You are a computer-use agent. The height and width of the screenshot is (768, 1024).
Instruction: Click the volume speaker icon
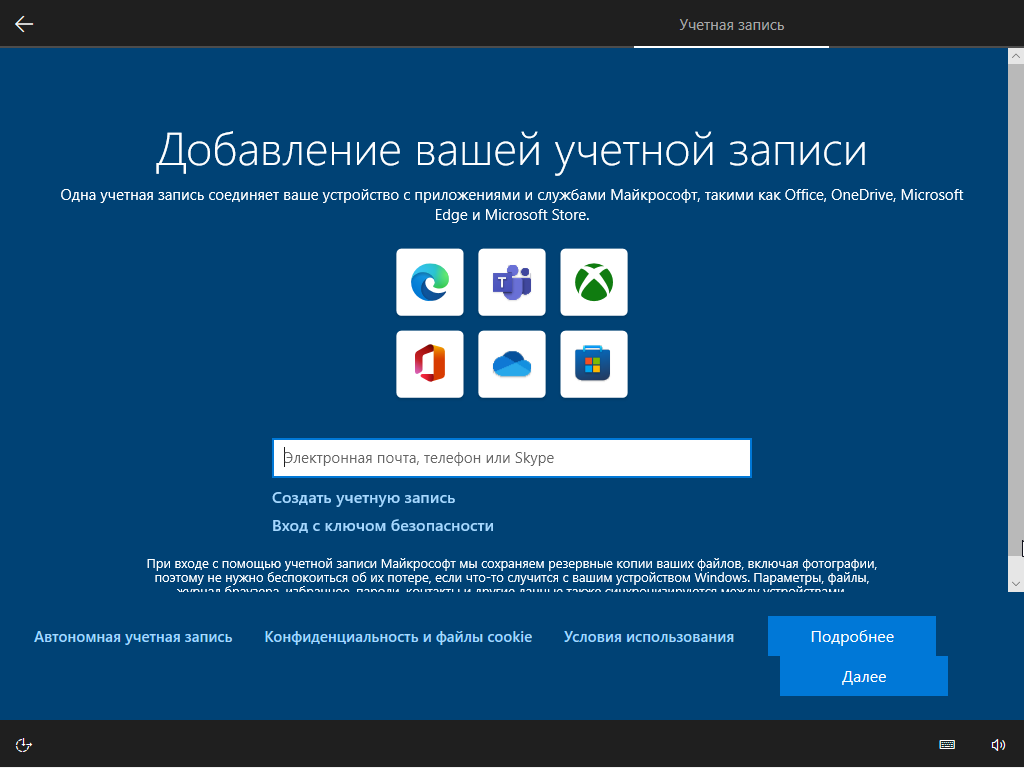[x=998, y=745]
